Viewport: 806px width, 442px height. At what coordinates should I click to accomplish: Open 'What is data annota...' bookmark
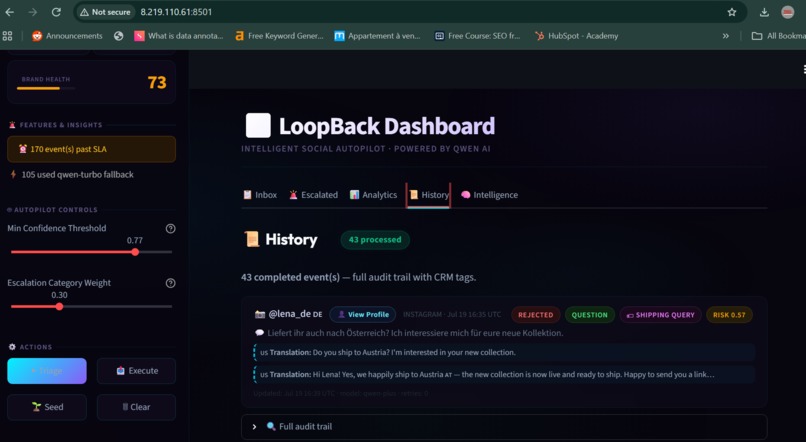coord(179,36)
